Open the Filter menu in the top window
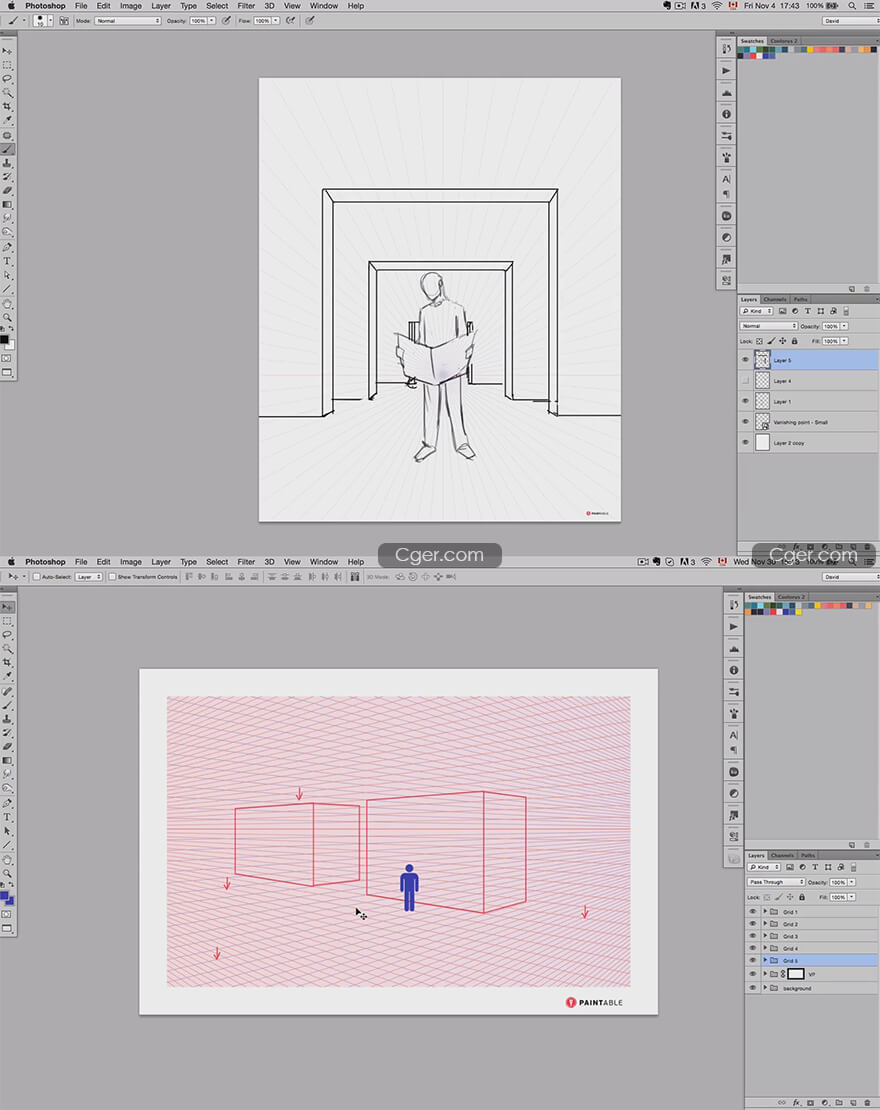Image resolution: width=880 pixels, height=1110 pixels. [246, 6]
